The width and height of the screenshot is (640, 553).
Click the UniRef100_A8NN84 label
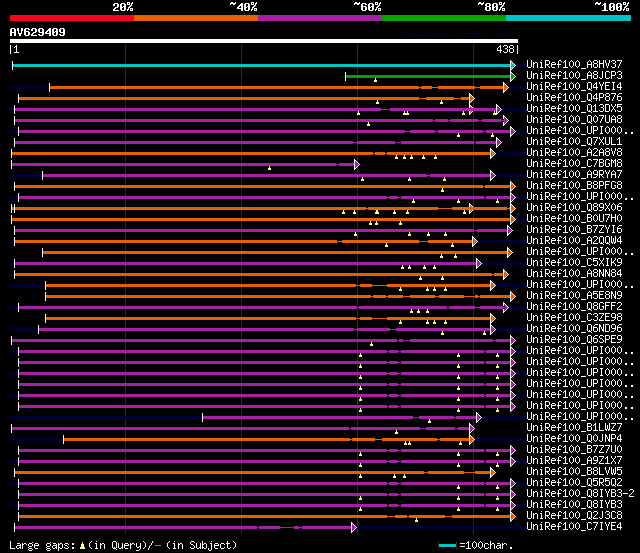click(574, 273)
